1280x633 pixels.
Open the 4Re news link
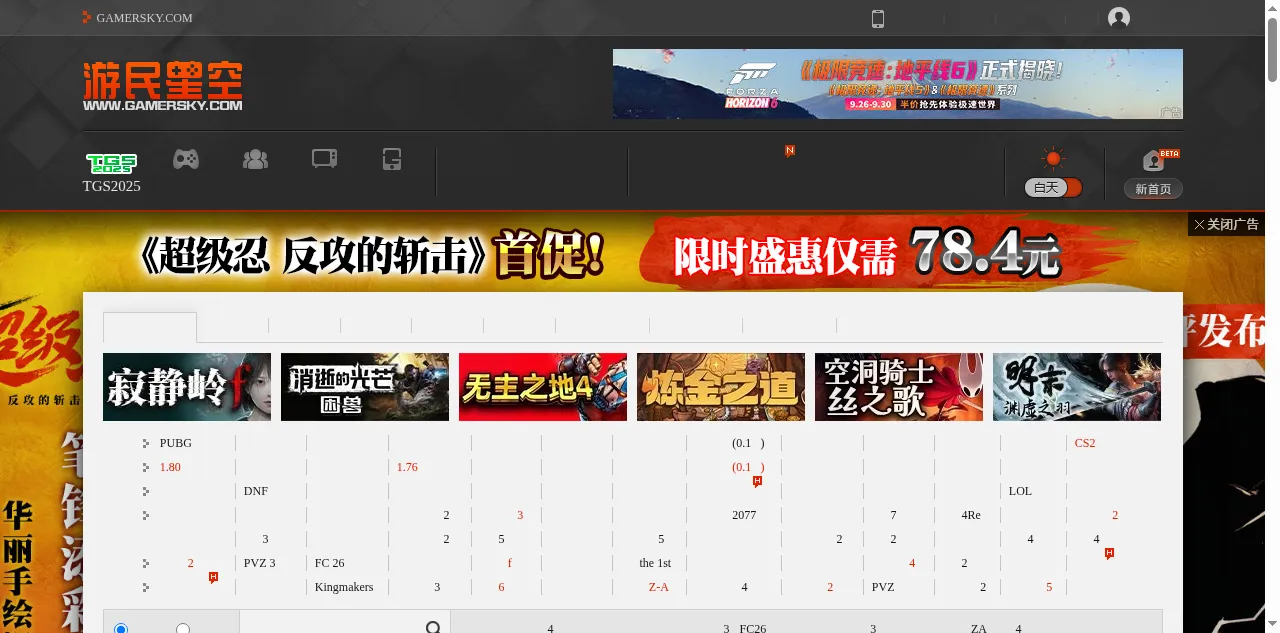click(x=971, y=515)
